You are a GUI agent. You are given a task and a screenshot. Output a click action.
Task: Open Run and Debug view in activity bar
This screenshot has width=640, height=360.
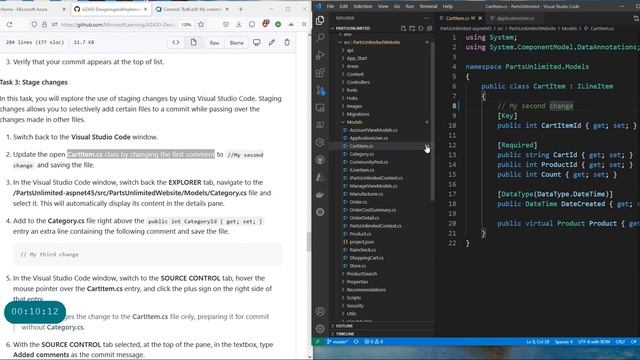(320, 55)
